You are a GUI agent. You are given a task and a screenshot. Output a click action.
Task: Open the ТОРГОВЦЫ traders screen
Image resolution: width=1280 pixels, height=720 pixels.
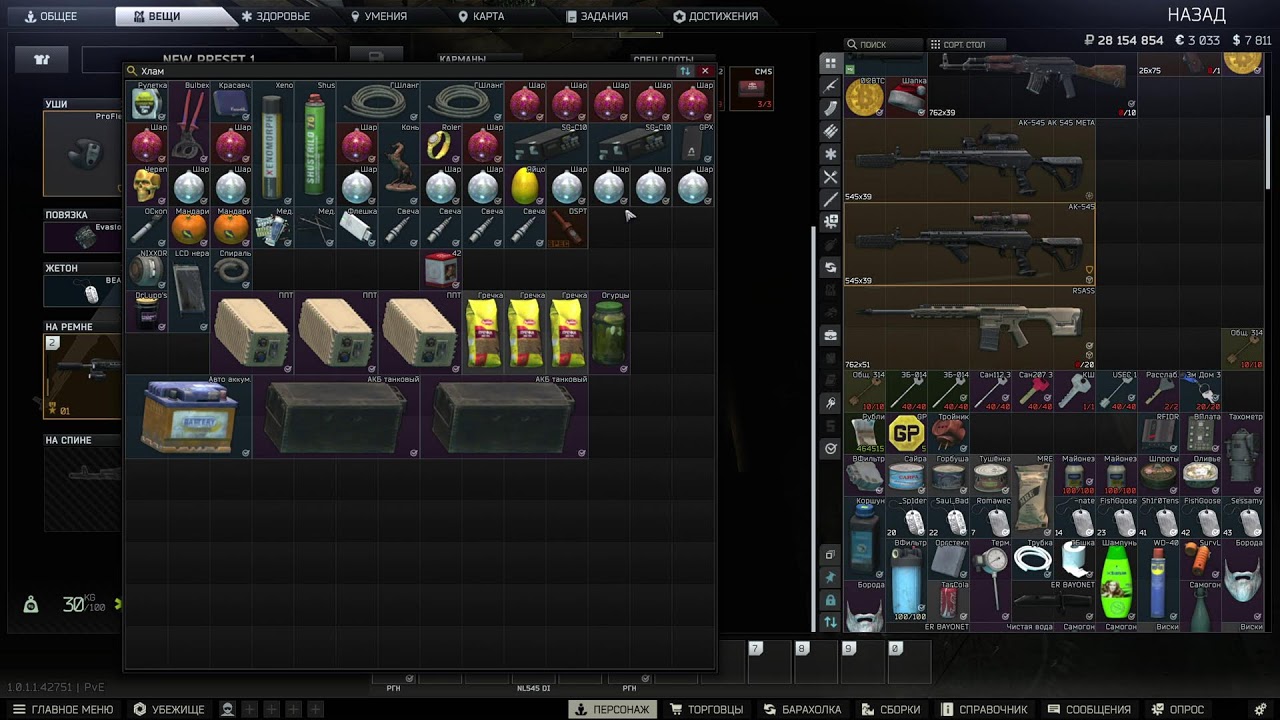tap(707, 709)
